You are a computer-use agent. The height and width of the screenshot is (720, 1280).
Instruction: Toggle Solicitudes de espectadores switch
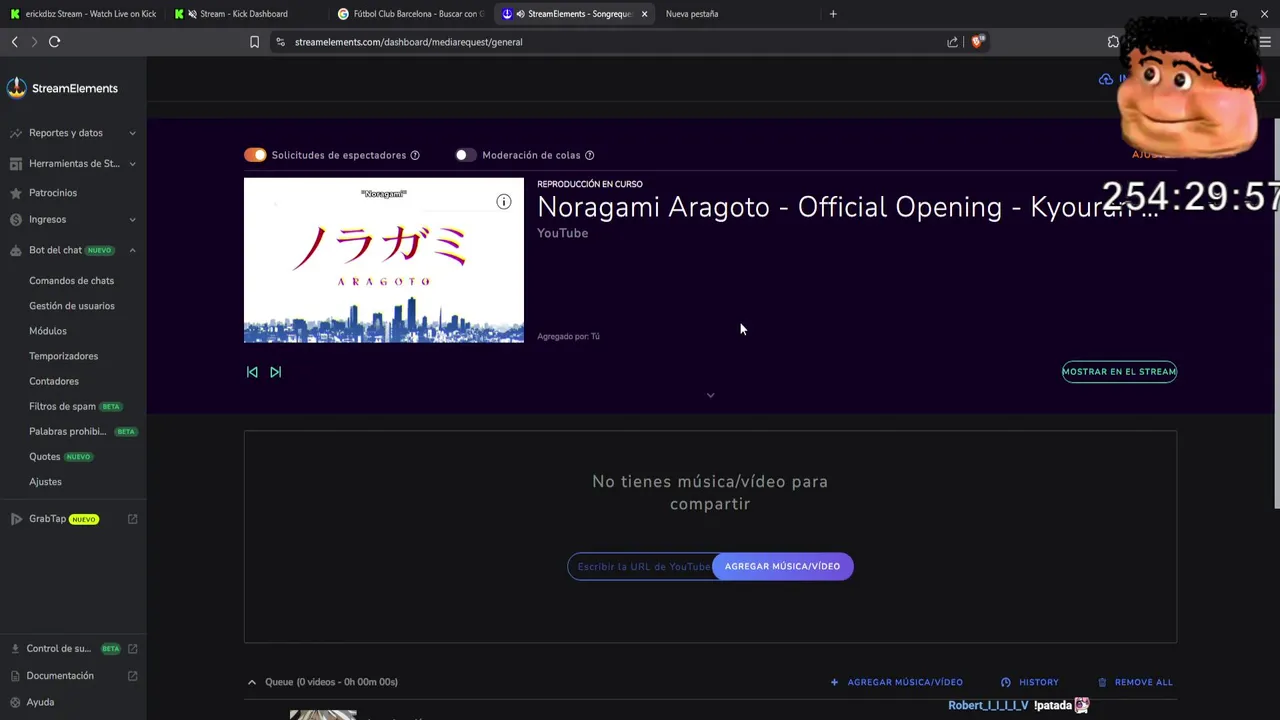tap(255, 155)
